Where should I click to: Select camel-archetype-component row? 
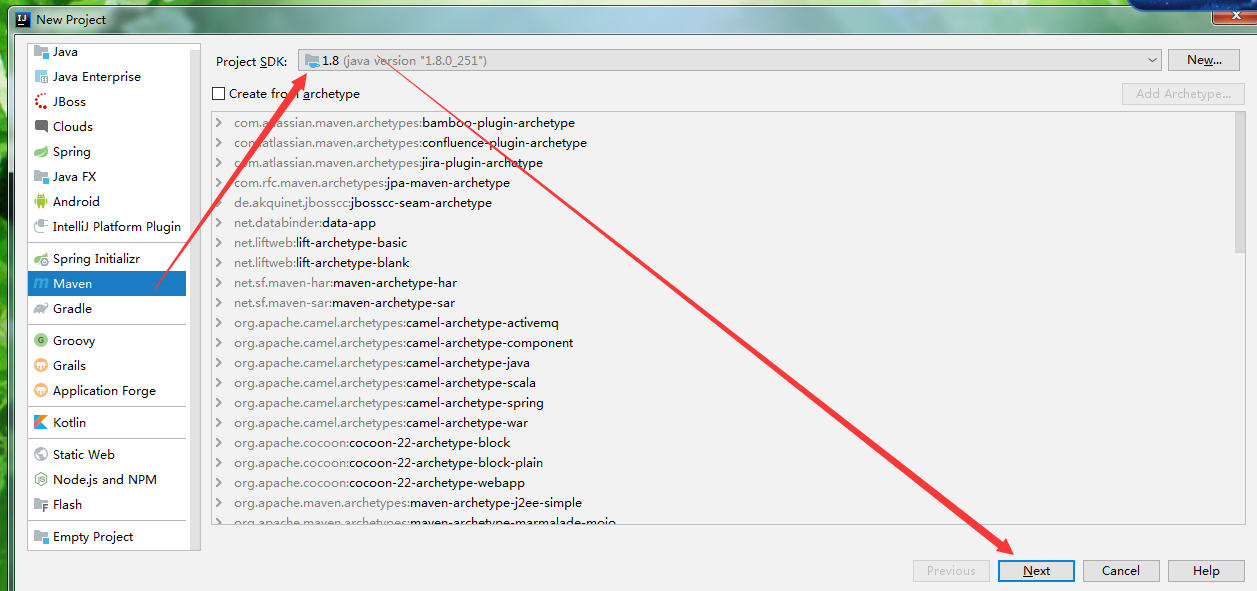pos(722,343)
